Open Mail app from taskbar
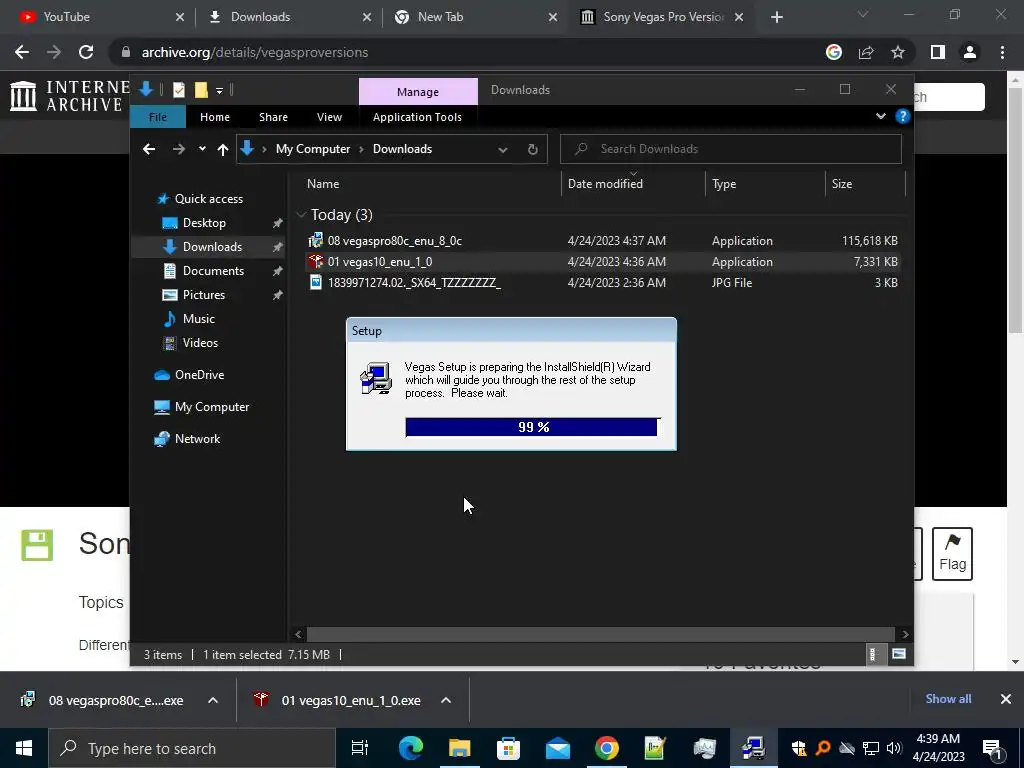 (x=558, y=748)
